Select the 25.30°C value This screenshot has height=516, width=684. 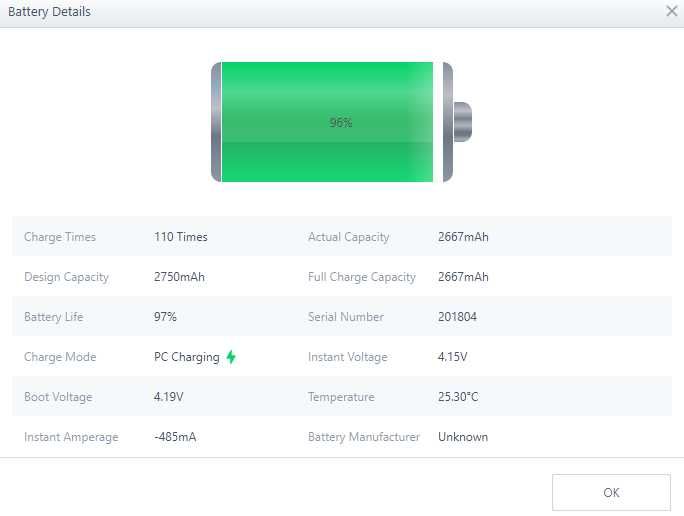[458, 397]
